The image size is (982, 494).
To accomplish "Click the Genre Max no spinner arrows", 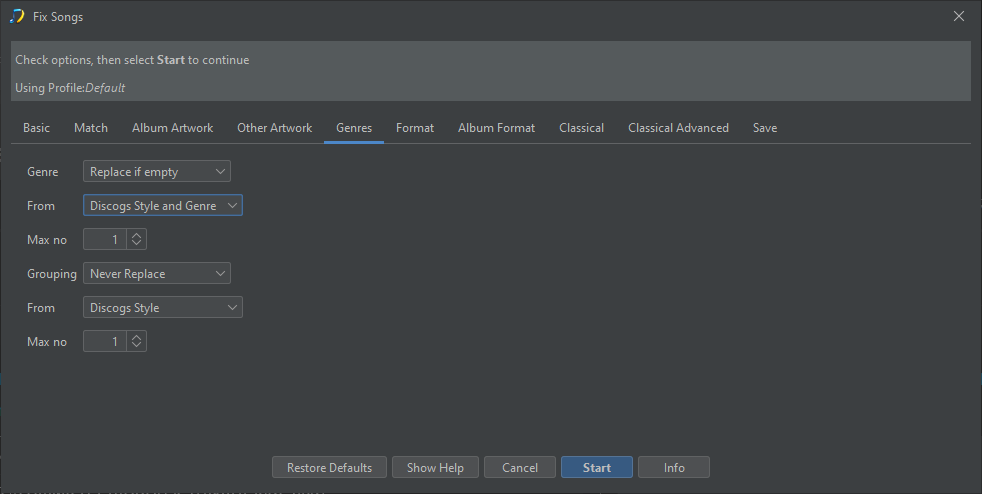I will [138, 240].
